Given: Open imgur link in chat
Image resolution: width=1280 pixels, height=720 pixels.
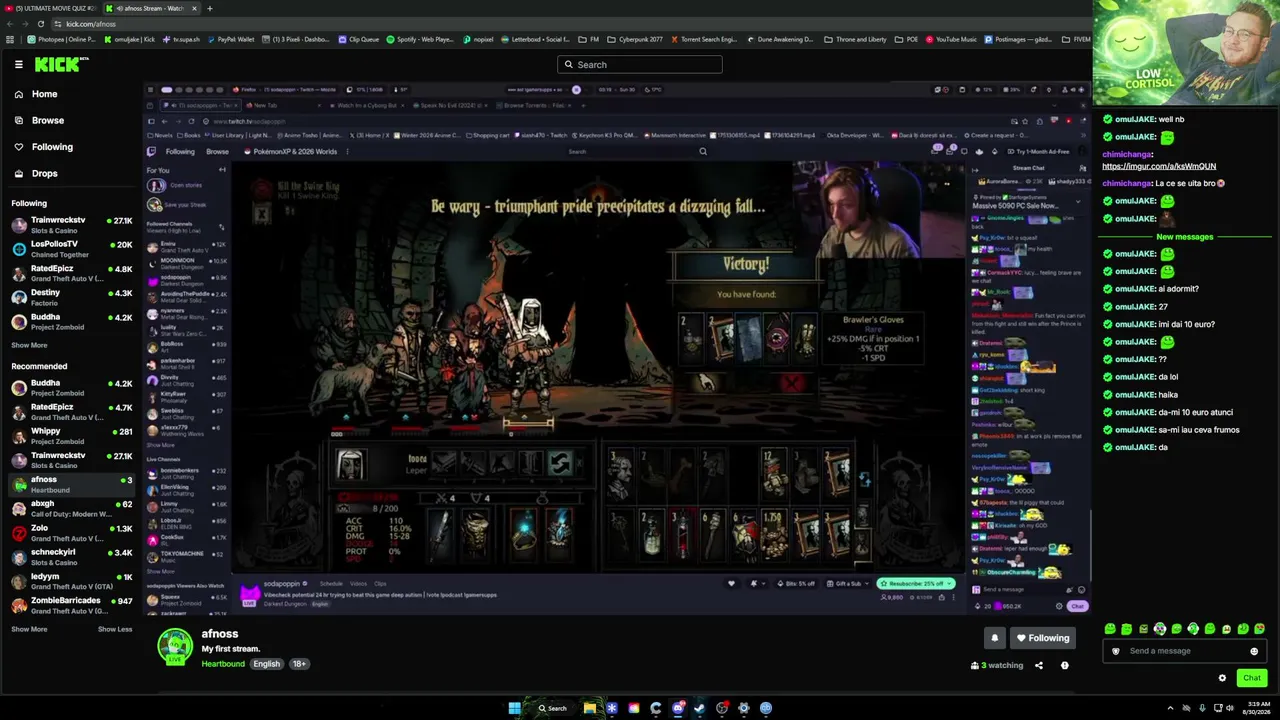Looking at the screenshot, I should (1159, 166).
